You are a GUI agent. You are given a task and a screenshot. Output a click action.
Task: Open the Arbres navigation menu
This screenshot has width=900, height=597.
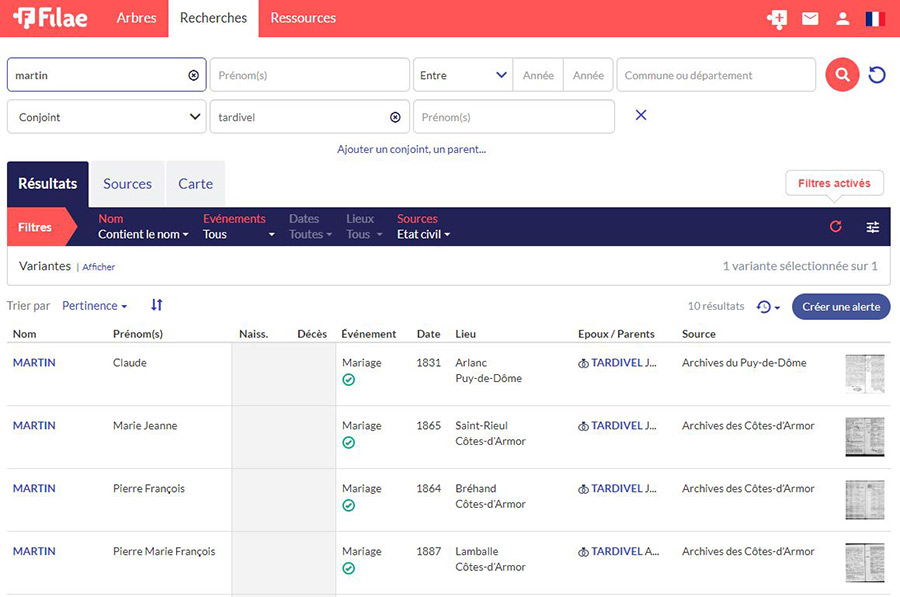[136, 18]
